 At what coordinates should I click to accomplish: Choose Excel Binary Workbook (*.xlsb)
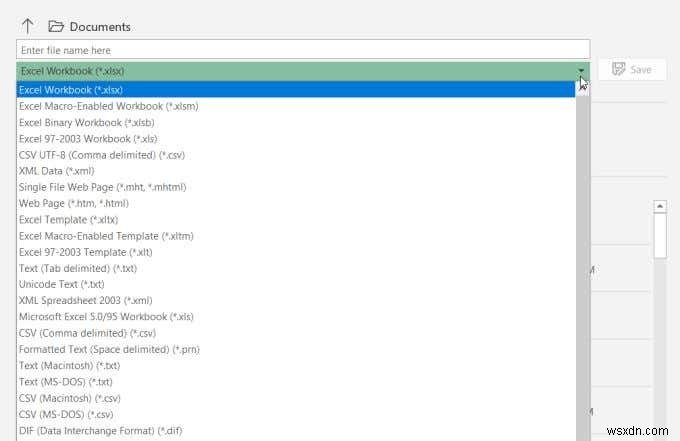click(296, 122)
